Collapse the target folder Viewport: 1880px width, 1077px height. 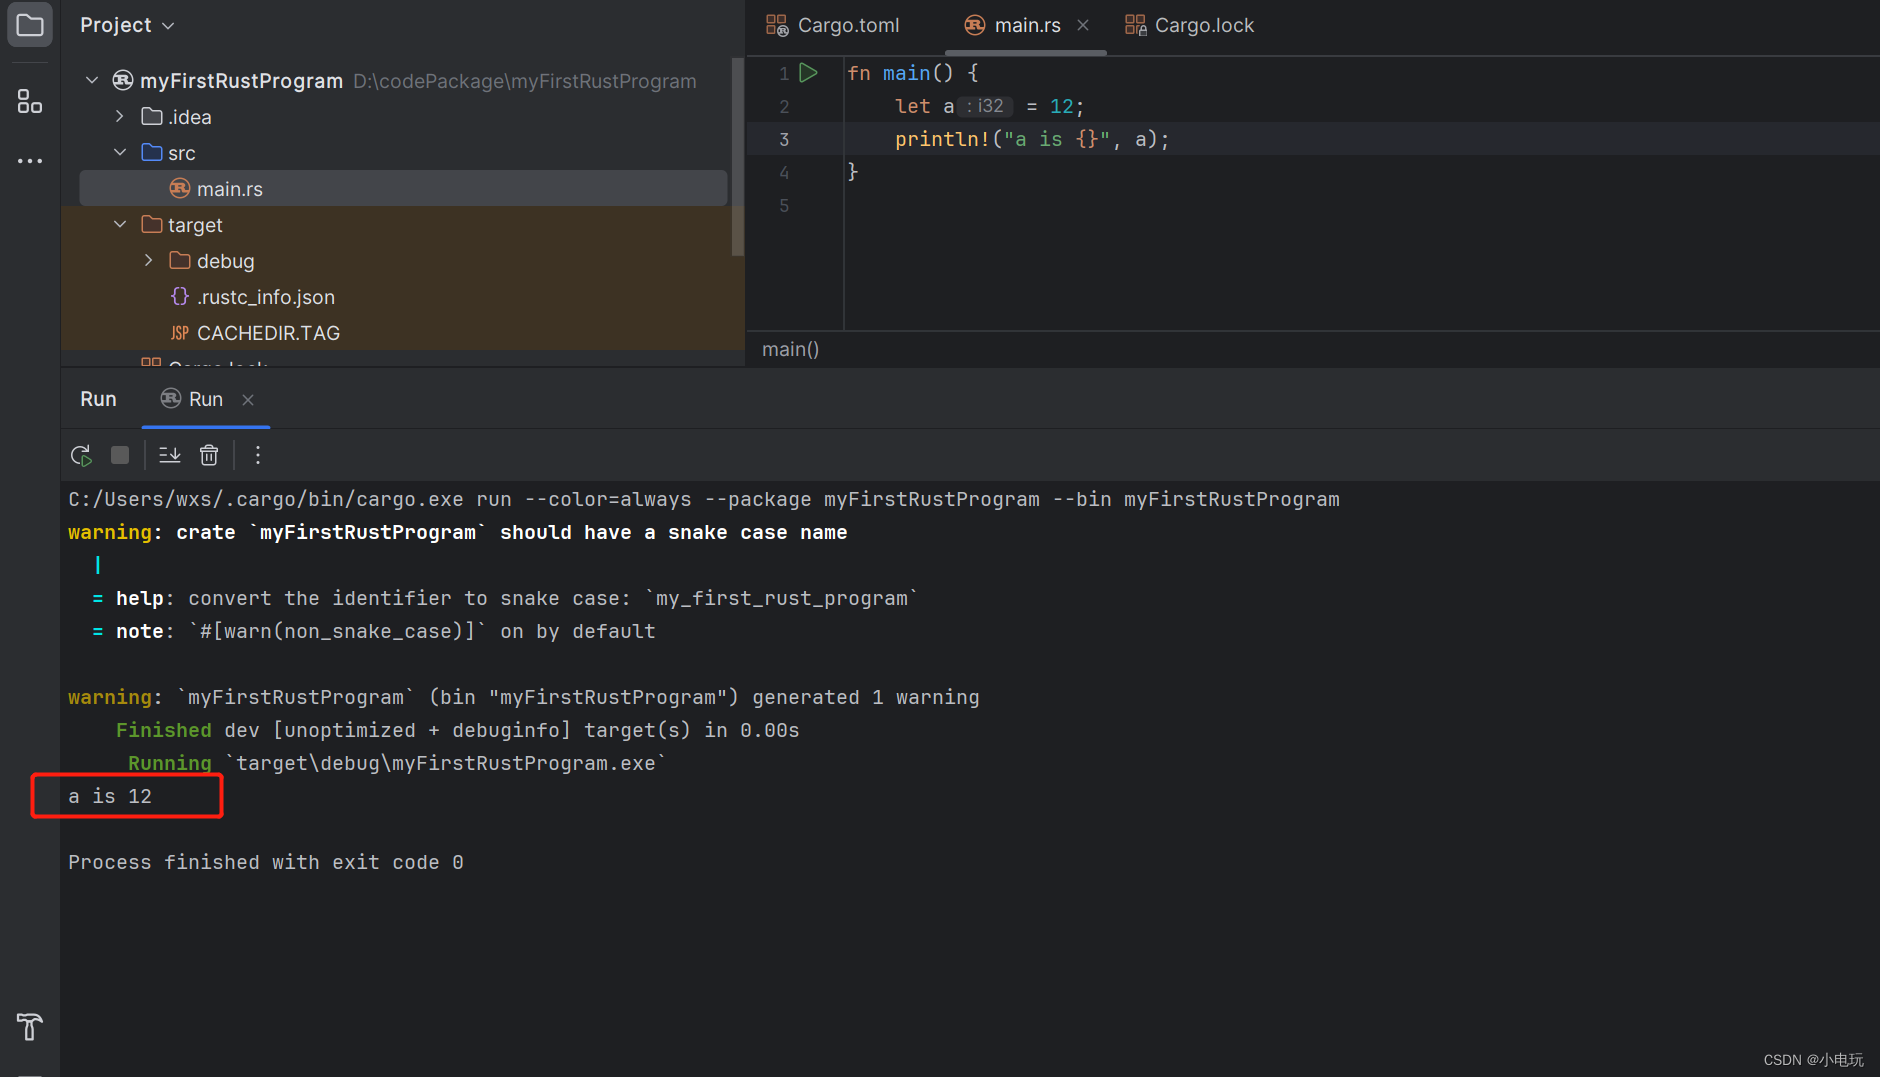point(120,224)
